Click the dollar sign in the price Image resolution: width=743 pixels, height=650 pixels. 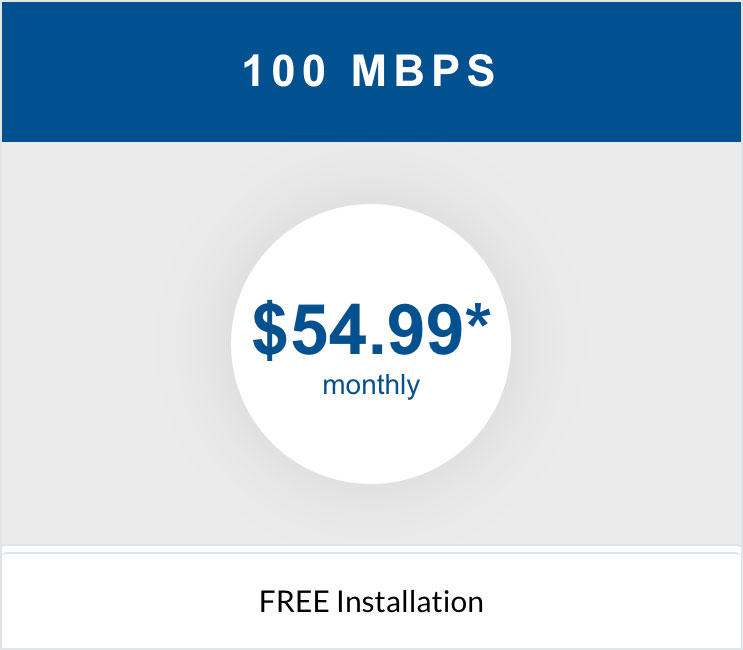pos(270,330)
